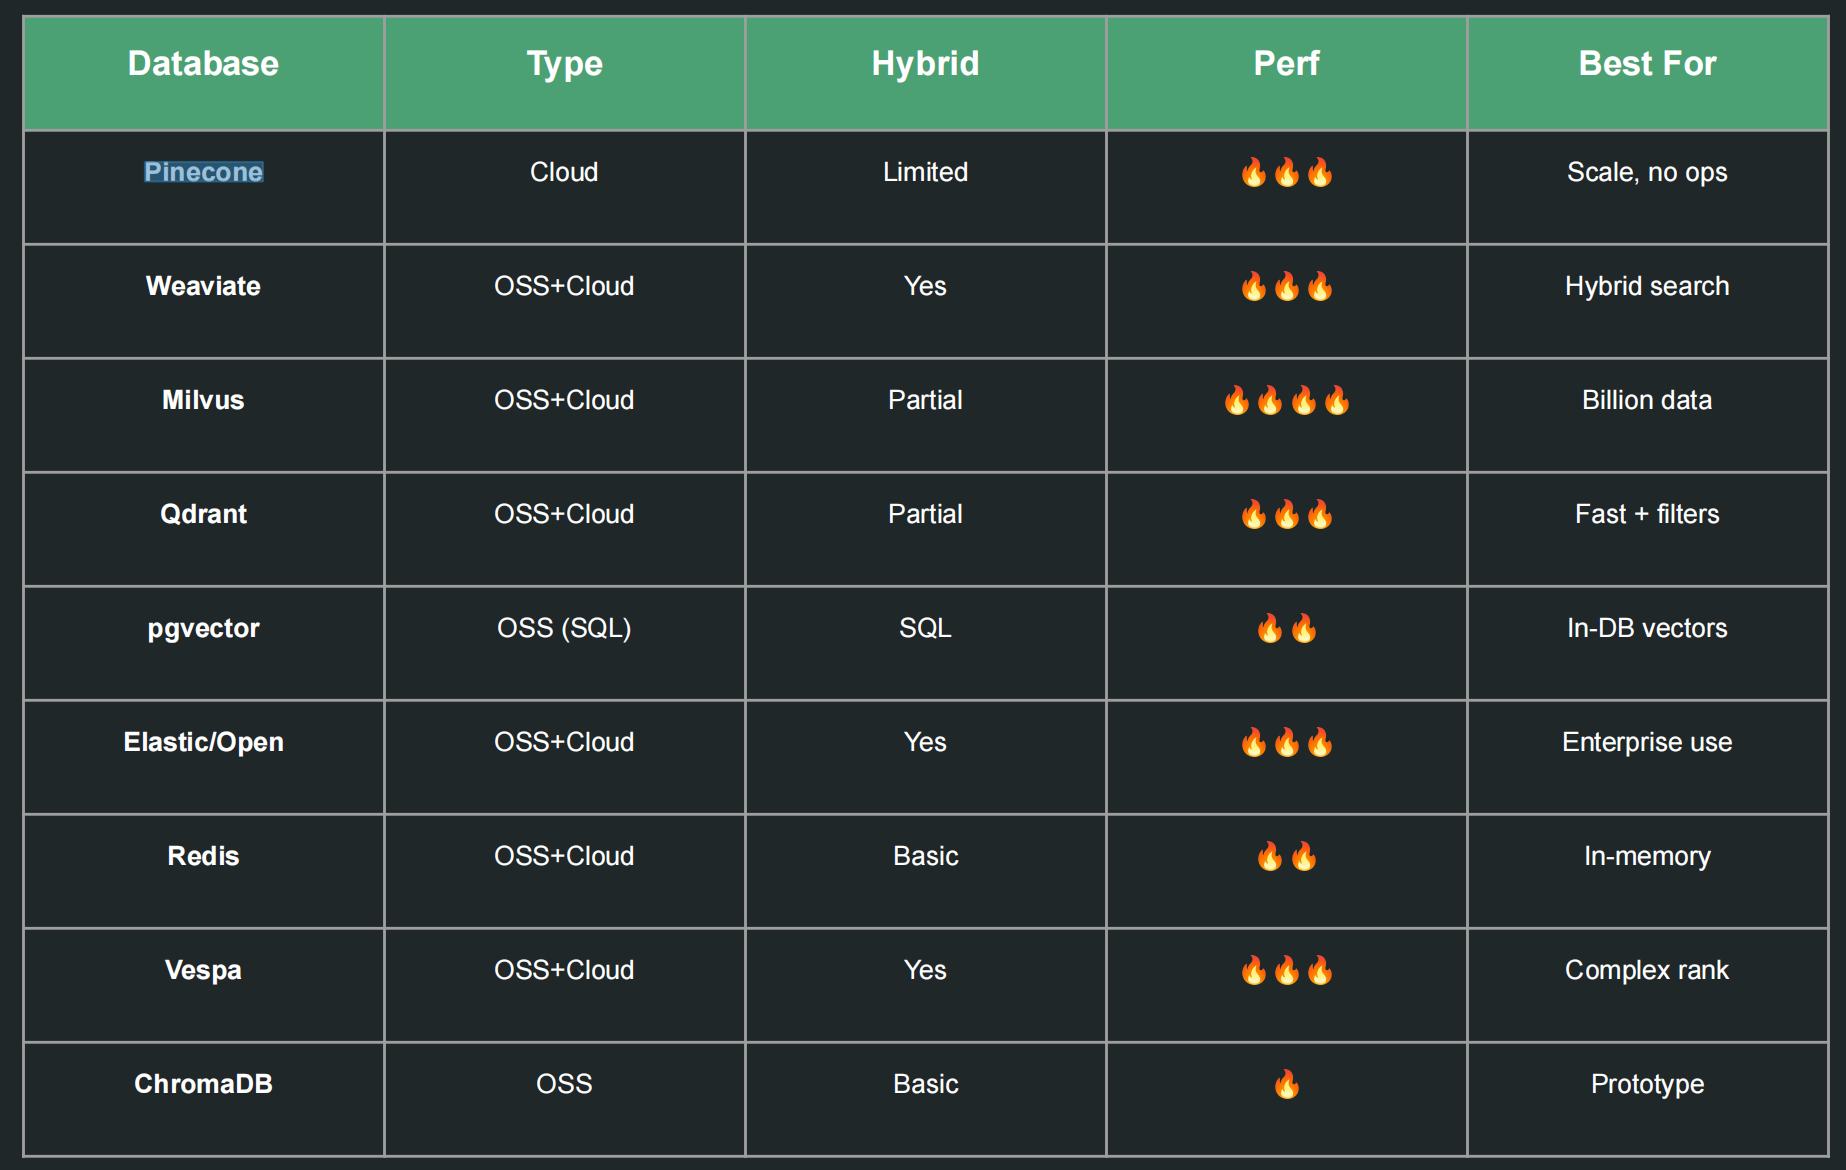Click the two fire icons for pgvector

point(1286,628)
